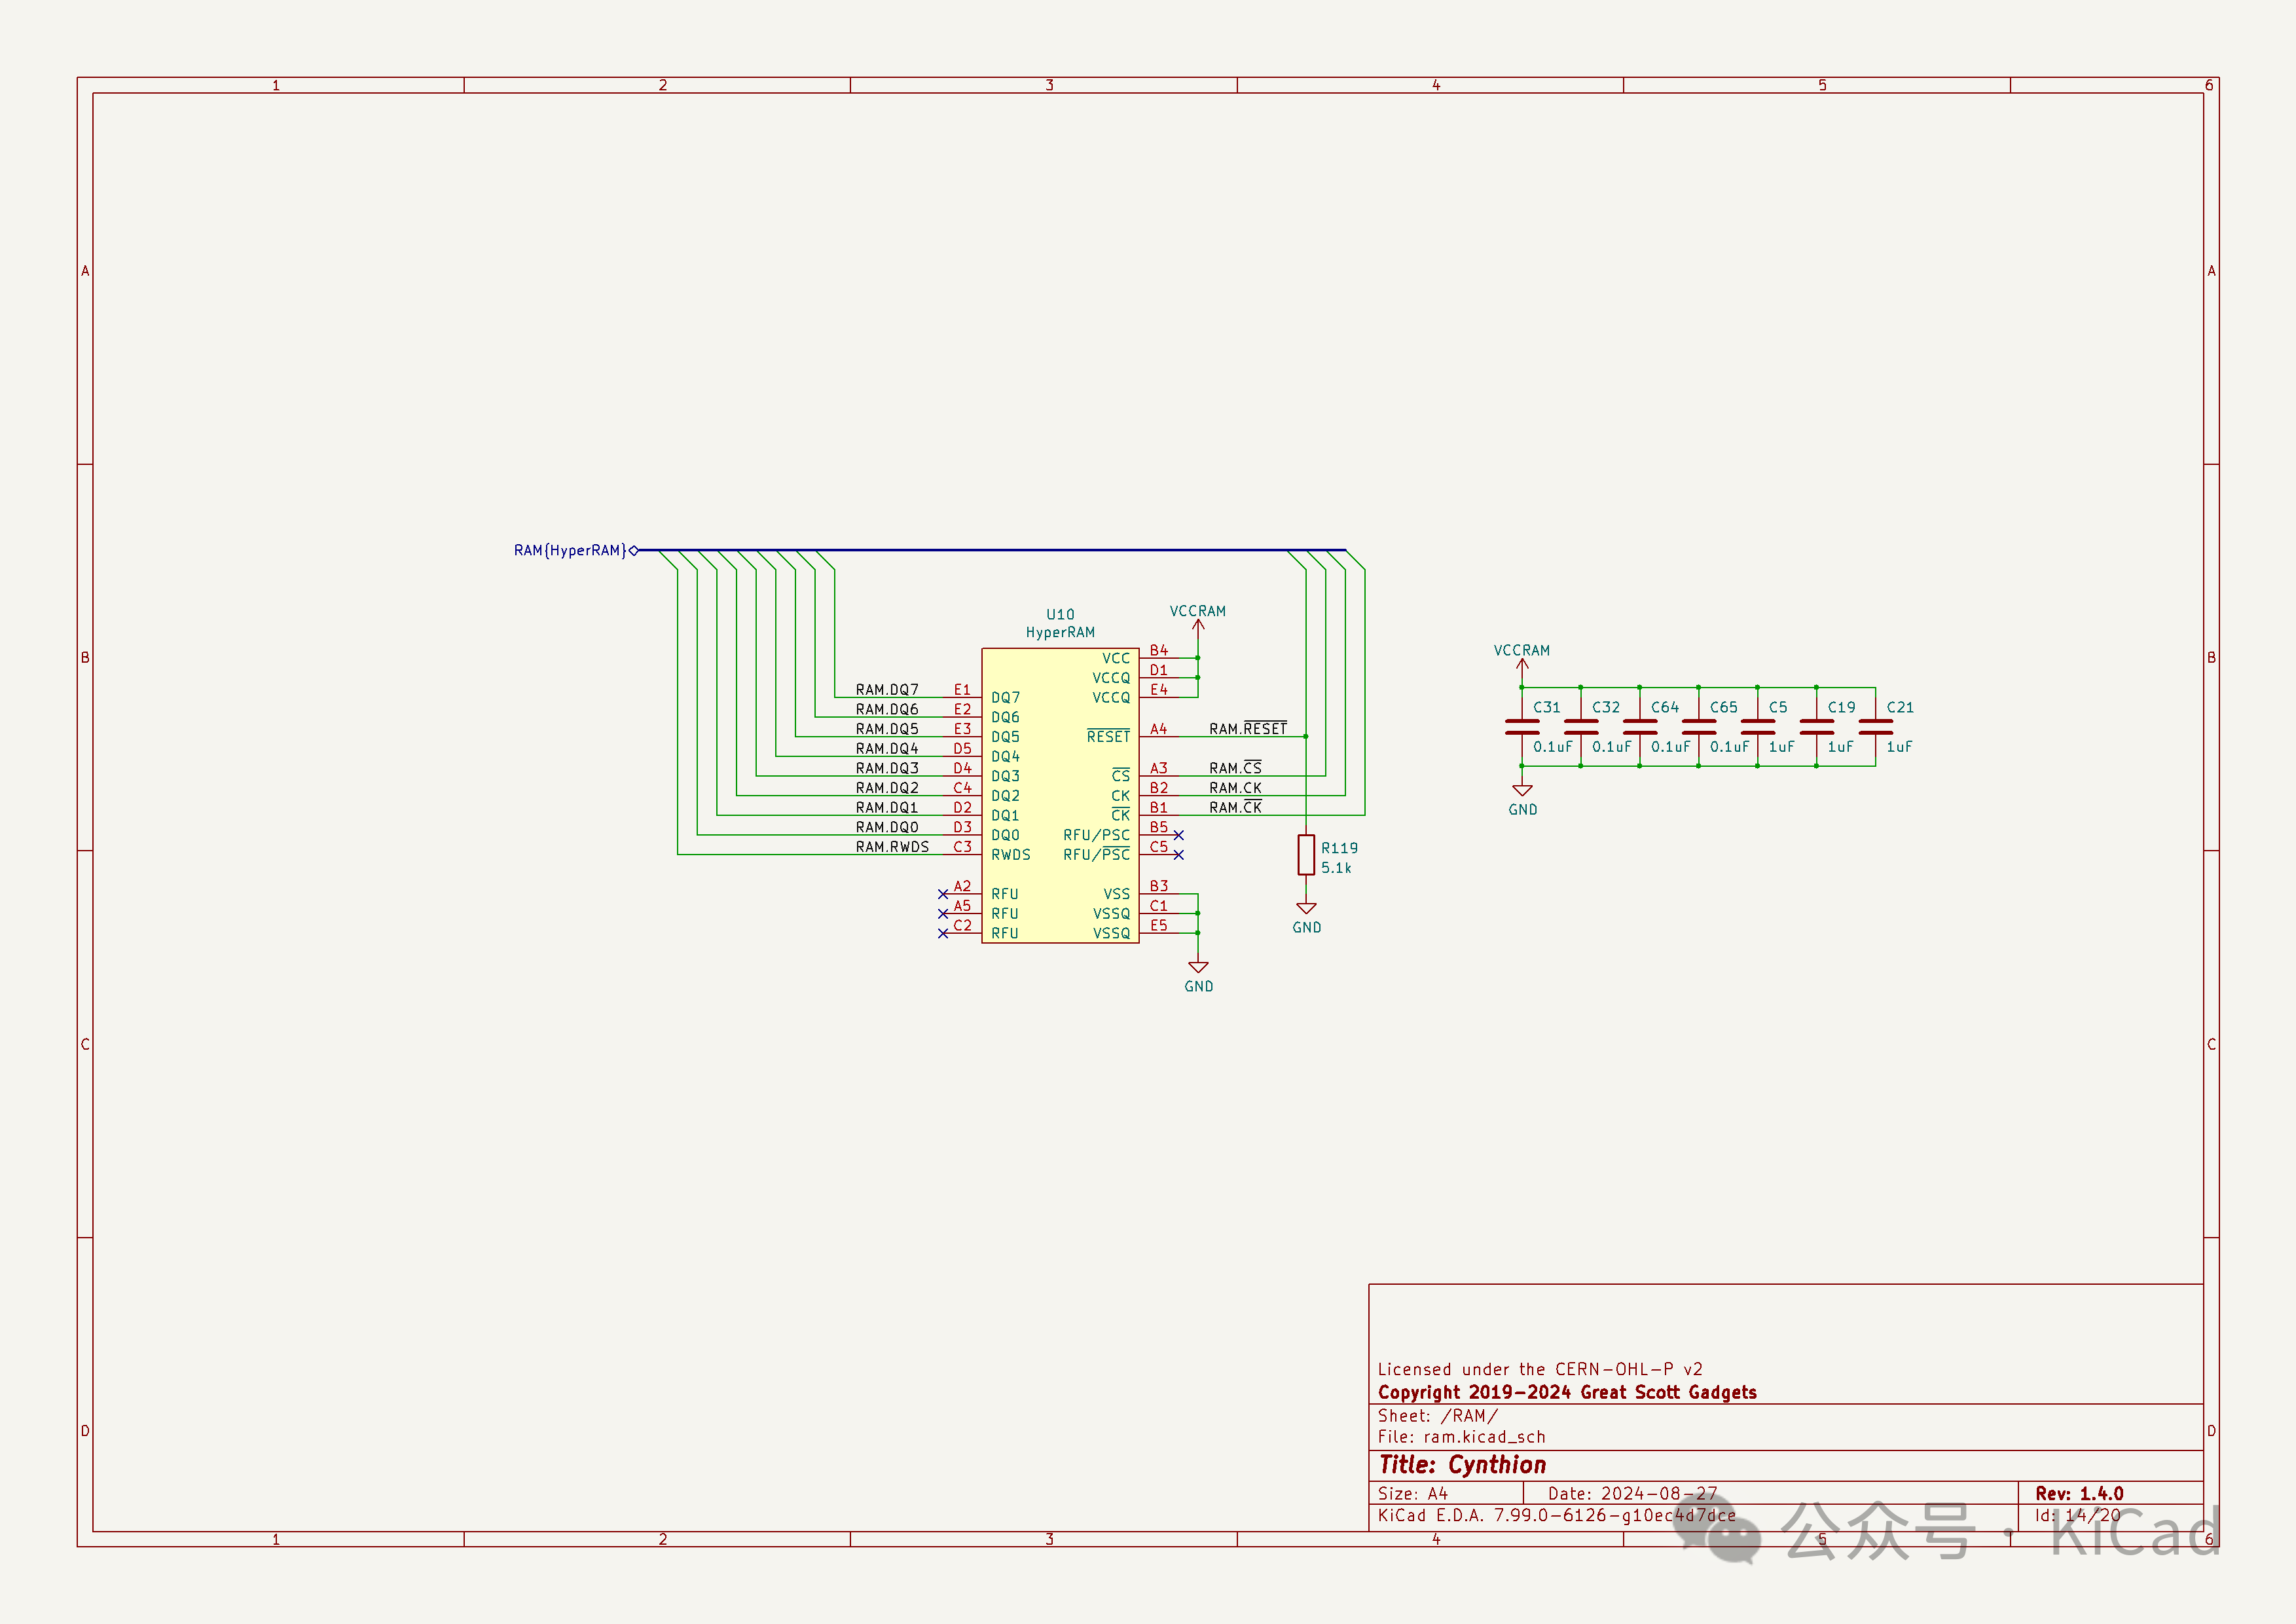Click the no-connect marker on pin A2
Viewport: 2296px width, 1624px height.
coord(943,894)
